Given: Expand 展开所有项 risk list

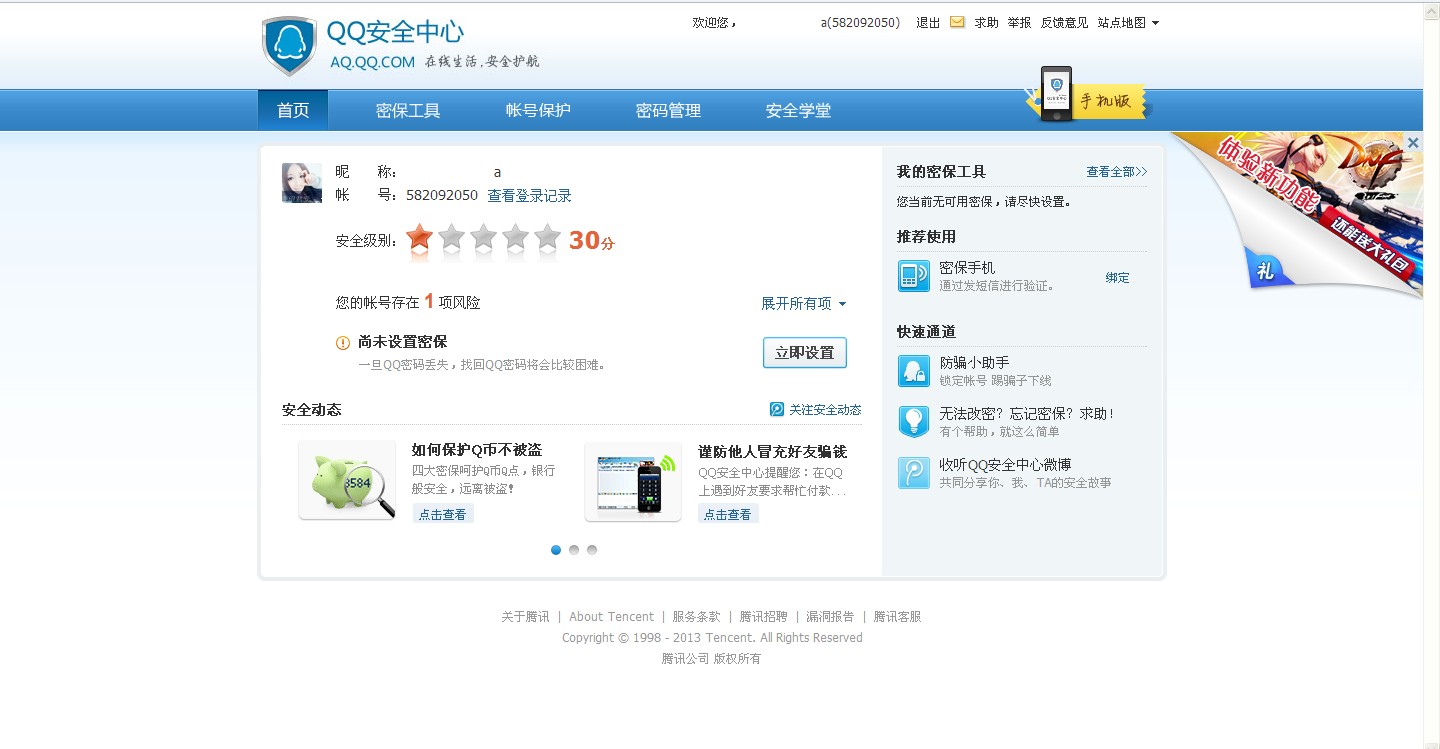Looking at the screenshot, I should [804, 303].
